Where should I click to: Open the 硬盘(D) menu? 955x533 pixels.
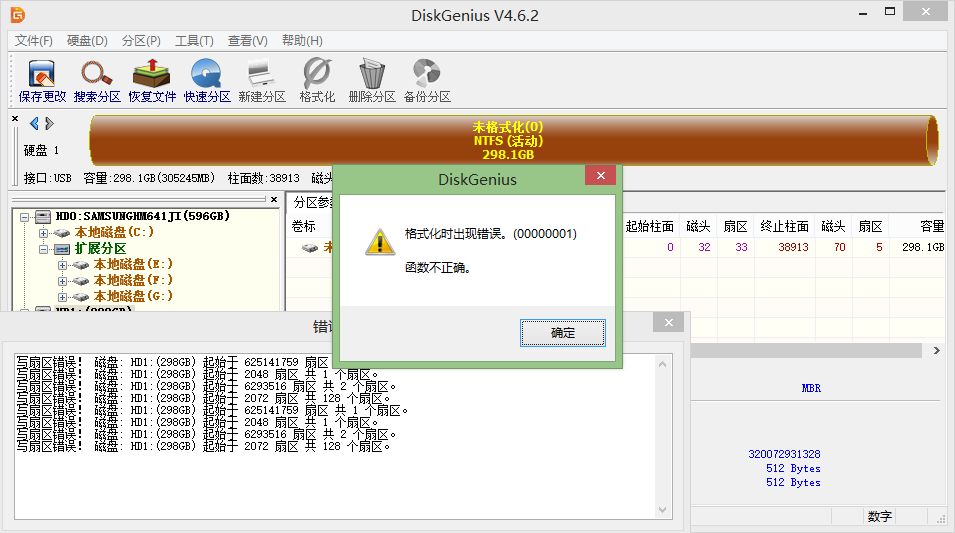point(87,41)
